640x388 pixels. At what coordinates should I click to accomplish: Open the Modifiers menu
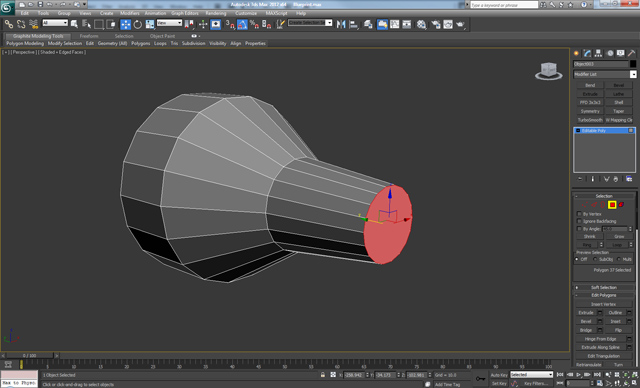(x=130, y=13)
